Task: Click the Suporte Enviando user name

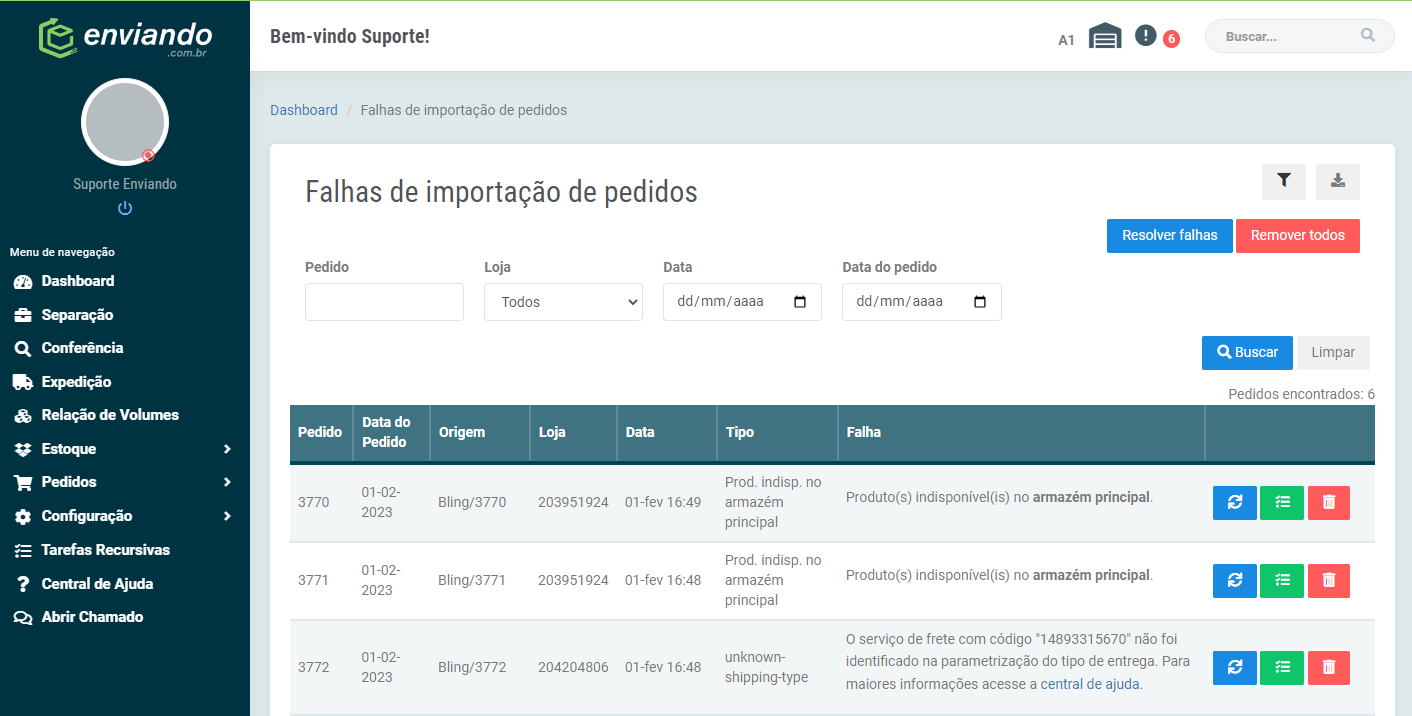Action: [x=125, y=184]
